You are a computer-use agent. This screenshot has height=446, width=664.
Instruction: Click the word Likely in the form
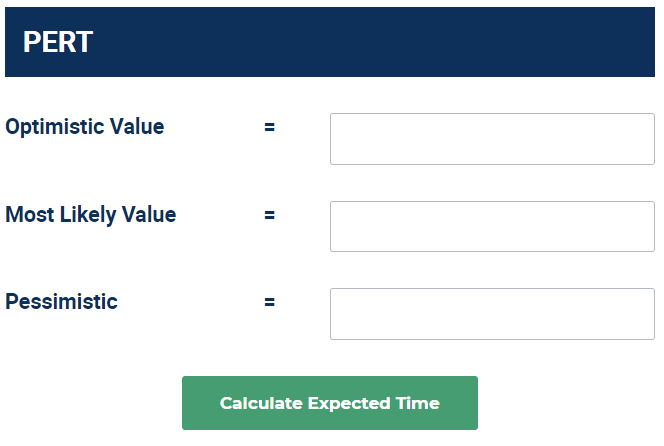(86, 214)
